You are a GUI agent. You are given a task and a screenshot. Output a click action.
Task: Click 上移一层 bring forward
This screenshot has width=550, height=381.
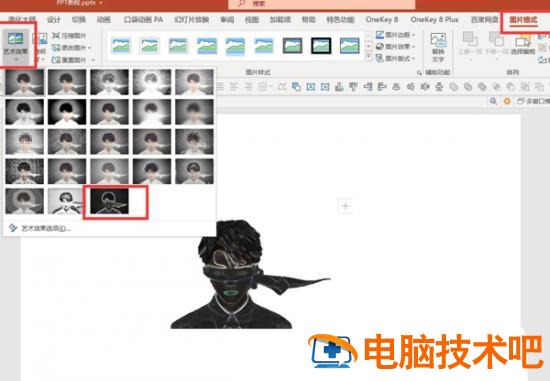coord(470,46)
